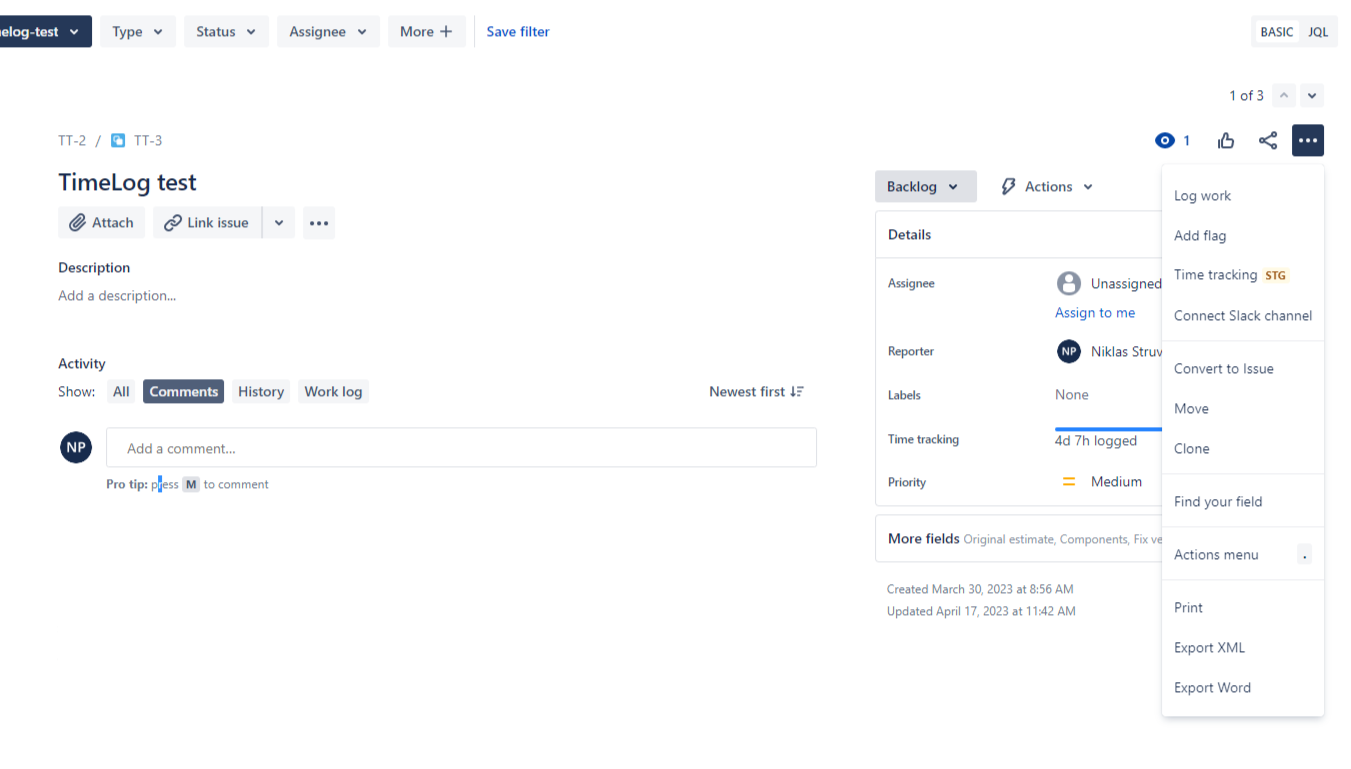Vote using the thumbs up icon
This screenshot has height=769, width=1351.
[x=1225, y=140]
